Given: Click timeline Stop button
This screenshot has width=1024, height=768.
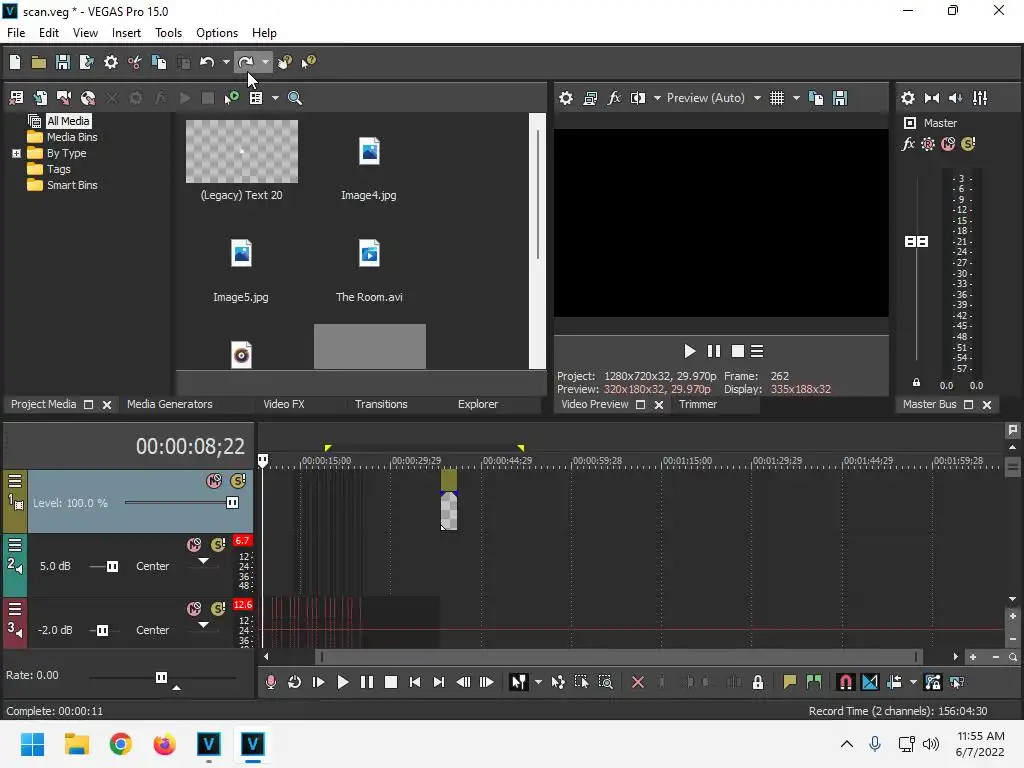Looking at the screenshot, I should [391, 682].
